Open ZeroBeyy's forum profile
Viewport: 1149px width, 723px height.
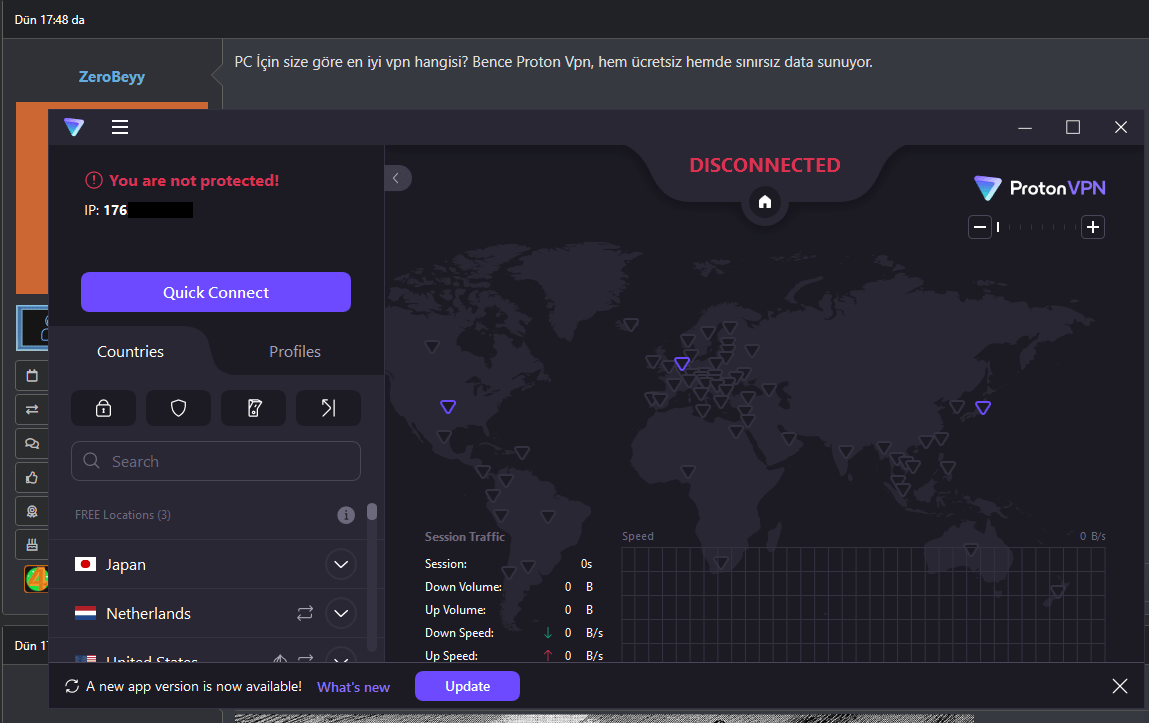(x=111, y=77)
